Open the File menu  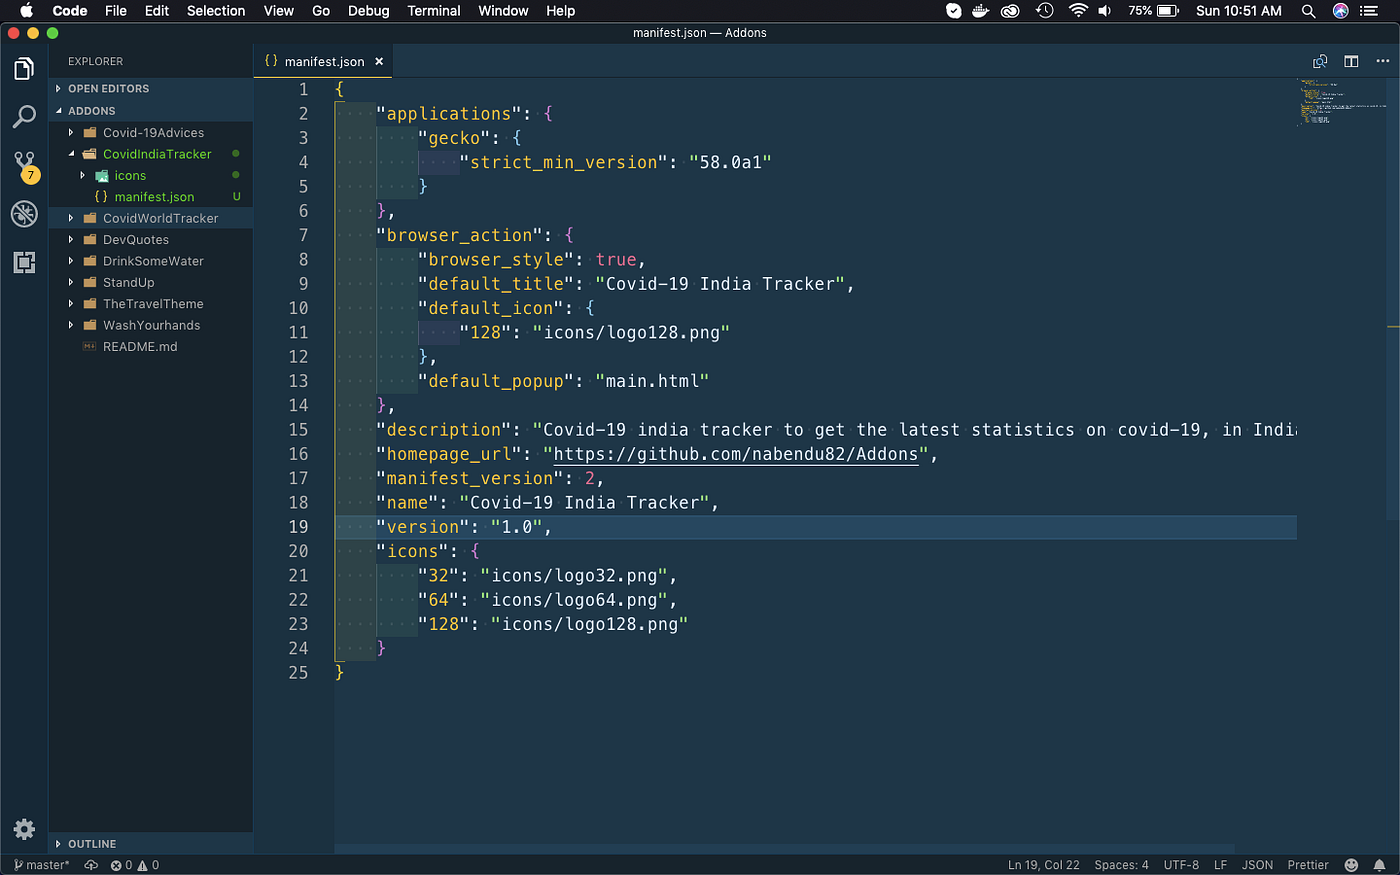pos(116,11)
